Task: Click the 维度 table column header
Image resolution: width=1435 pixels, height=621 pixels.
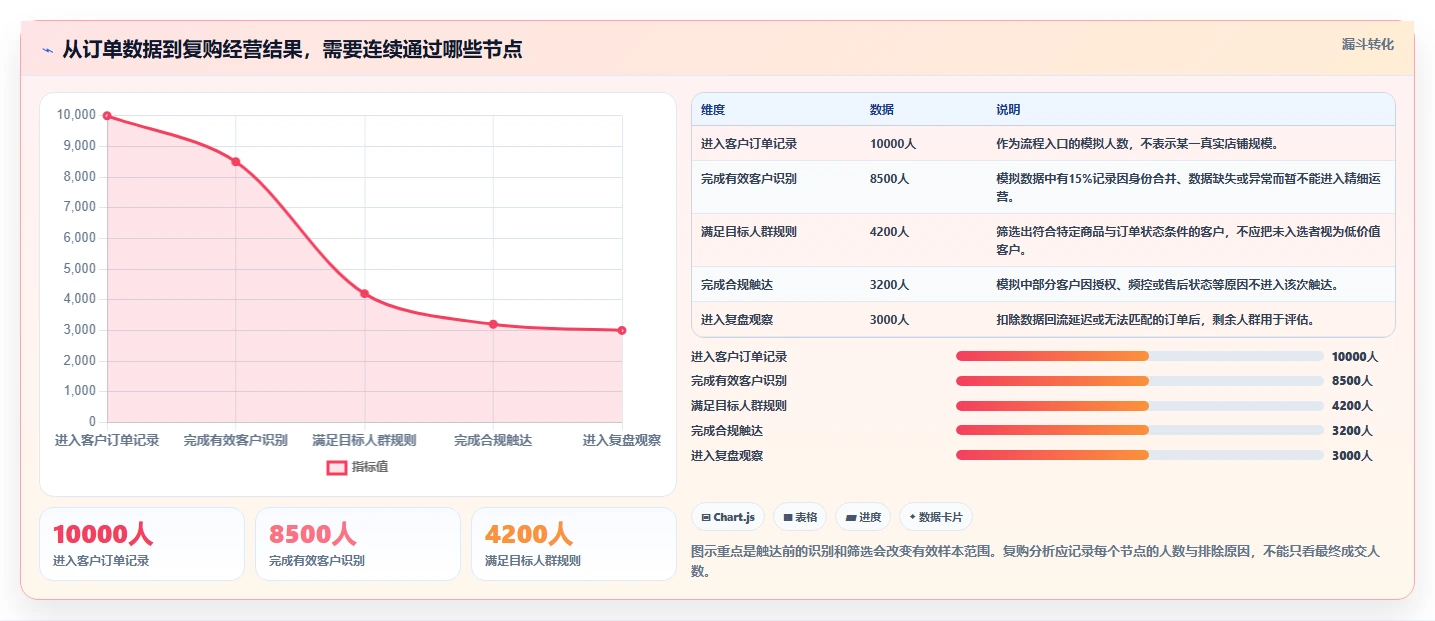Action: point(713,109)
